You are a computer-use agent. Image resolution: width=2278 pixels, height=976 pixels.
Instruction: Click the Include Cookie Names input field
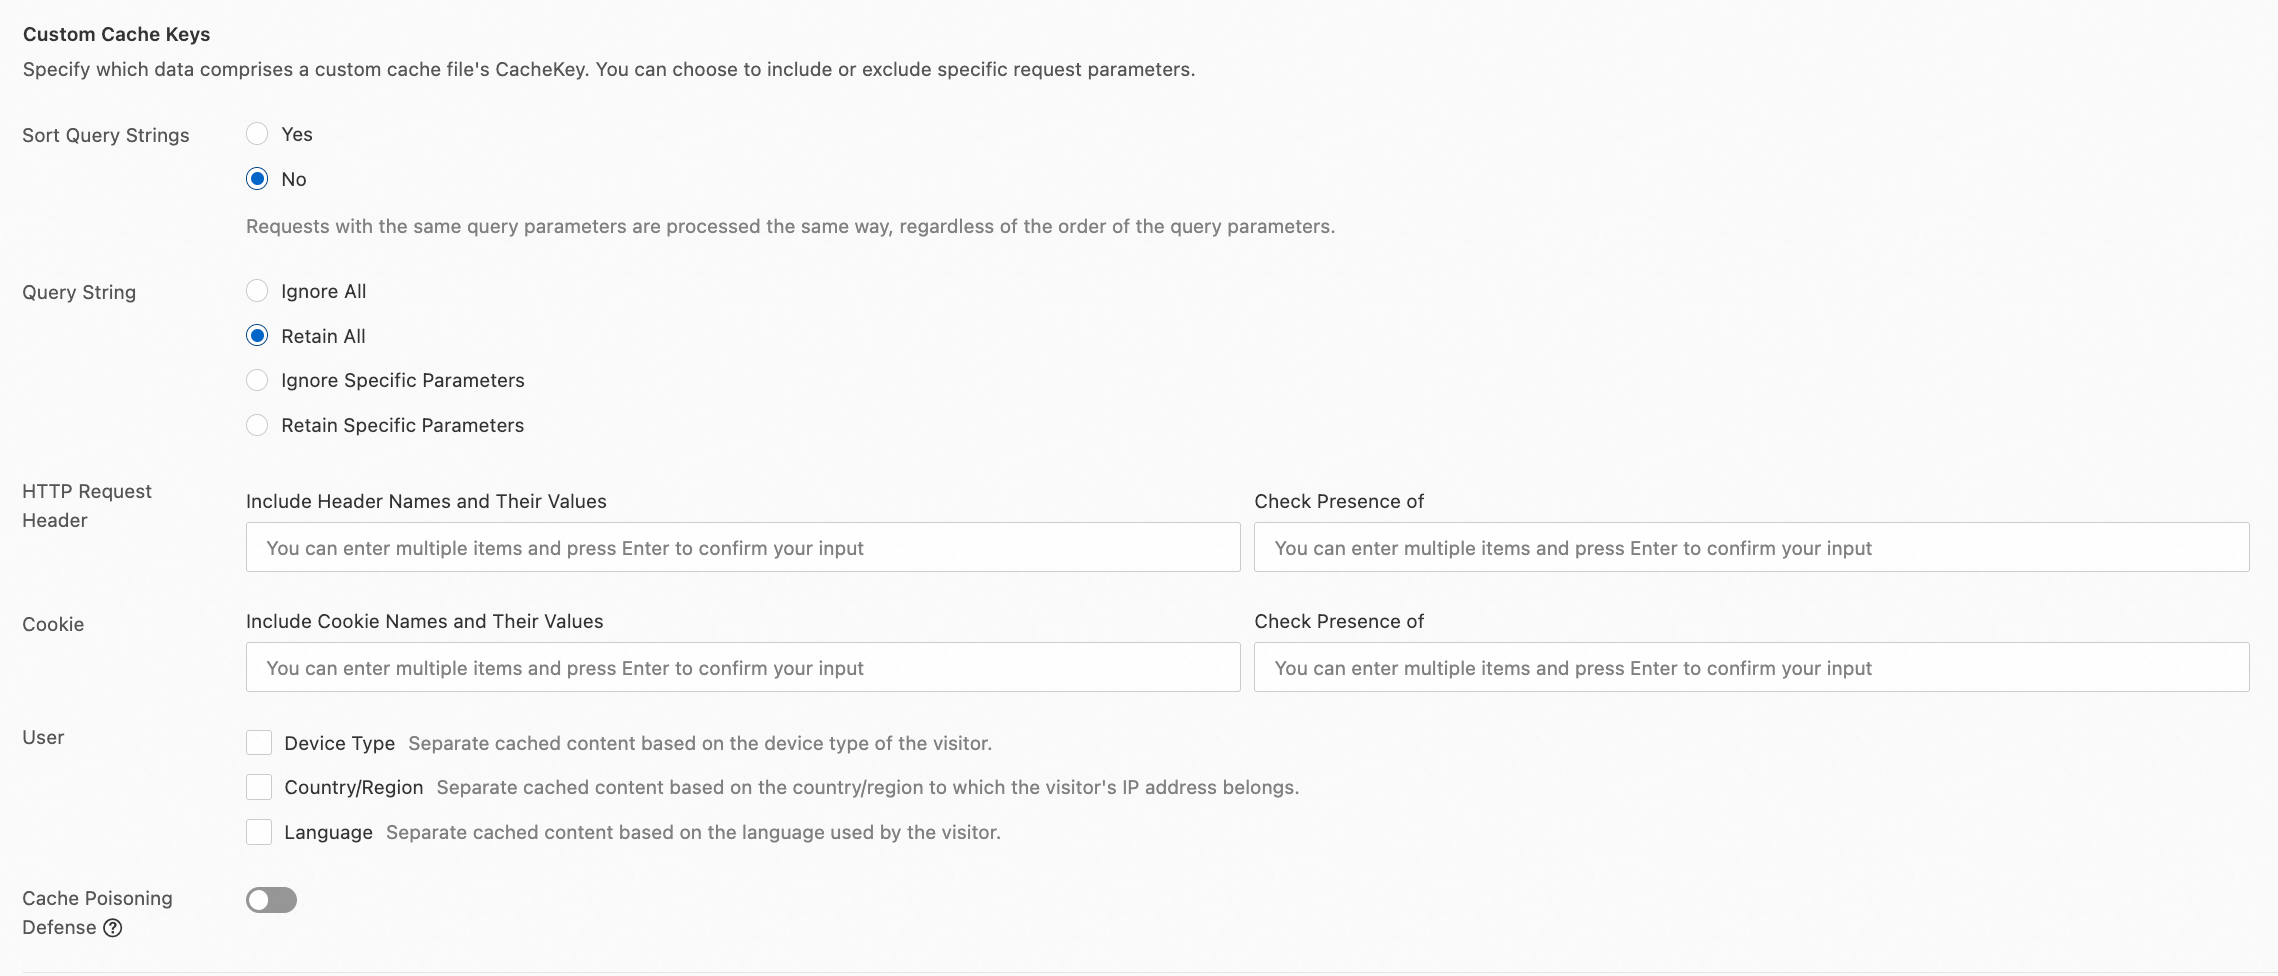click(x=743, y=668)
